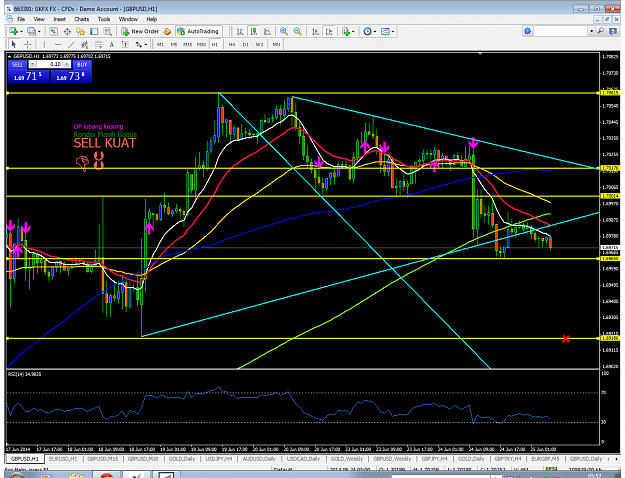Image resolution: width=625 pixels, height=478 pixels.
Task: Switch timeframe to MN
Action: coord(276,45)
